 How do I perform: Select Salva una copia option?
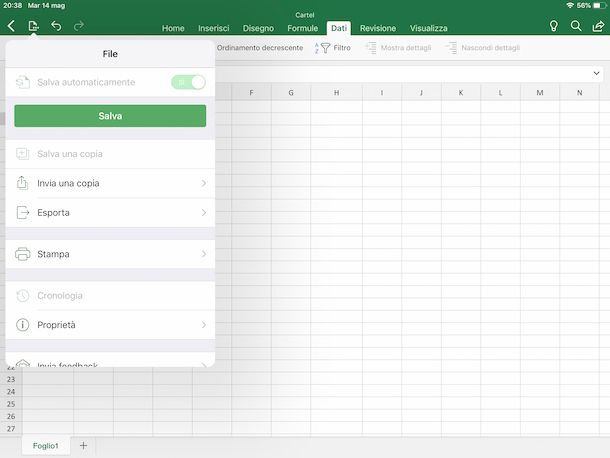(110, 154)
